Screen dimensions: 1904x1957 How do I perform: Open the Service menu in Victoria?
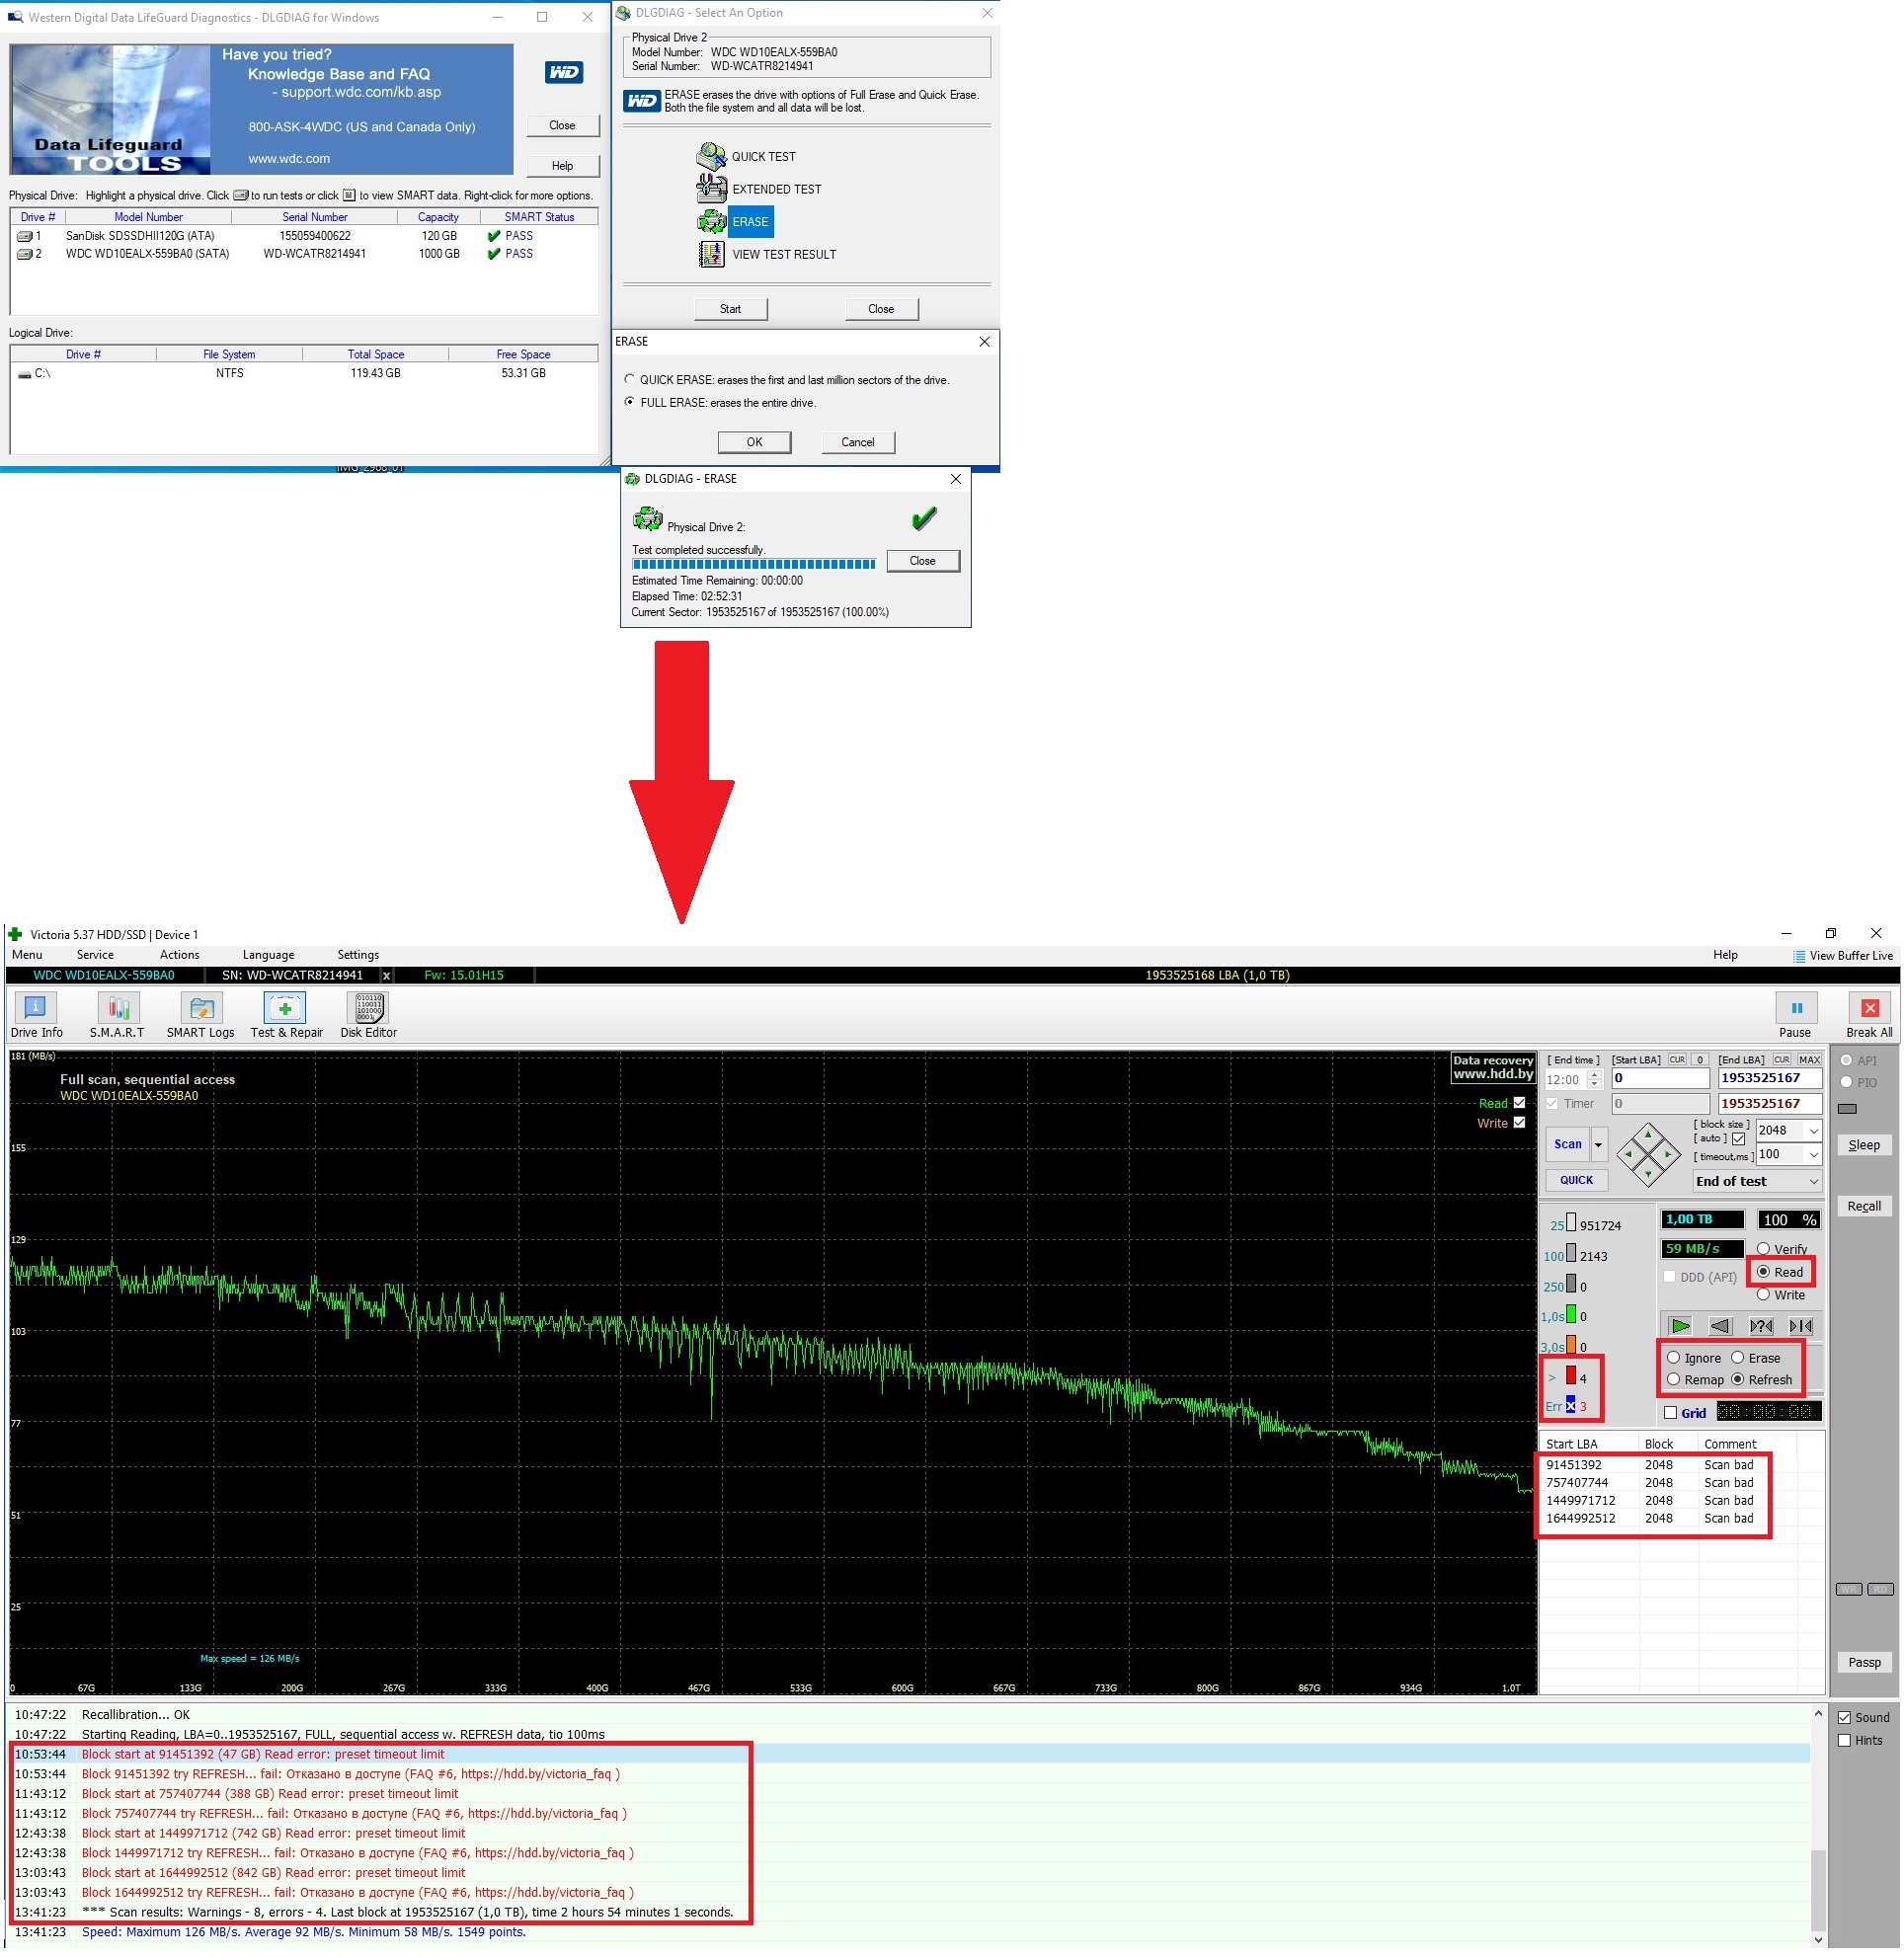tap(95, 955)
